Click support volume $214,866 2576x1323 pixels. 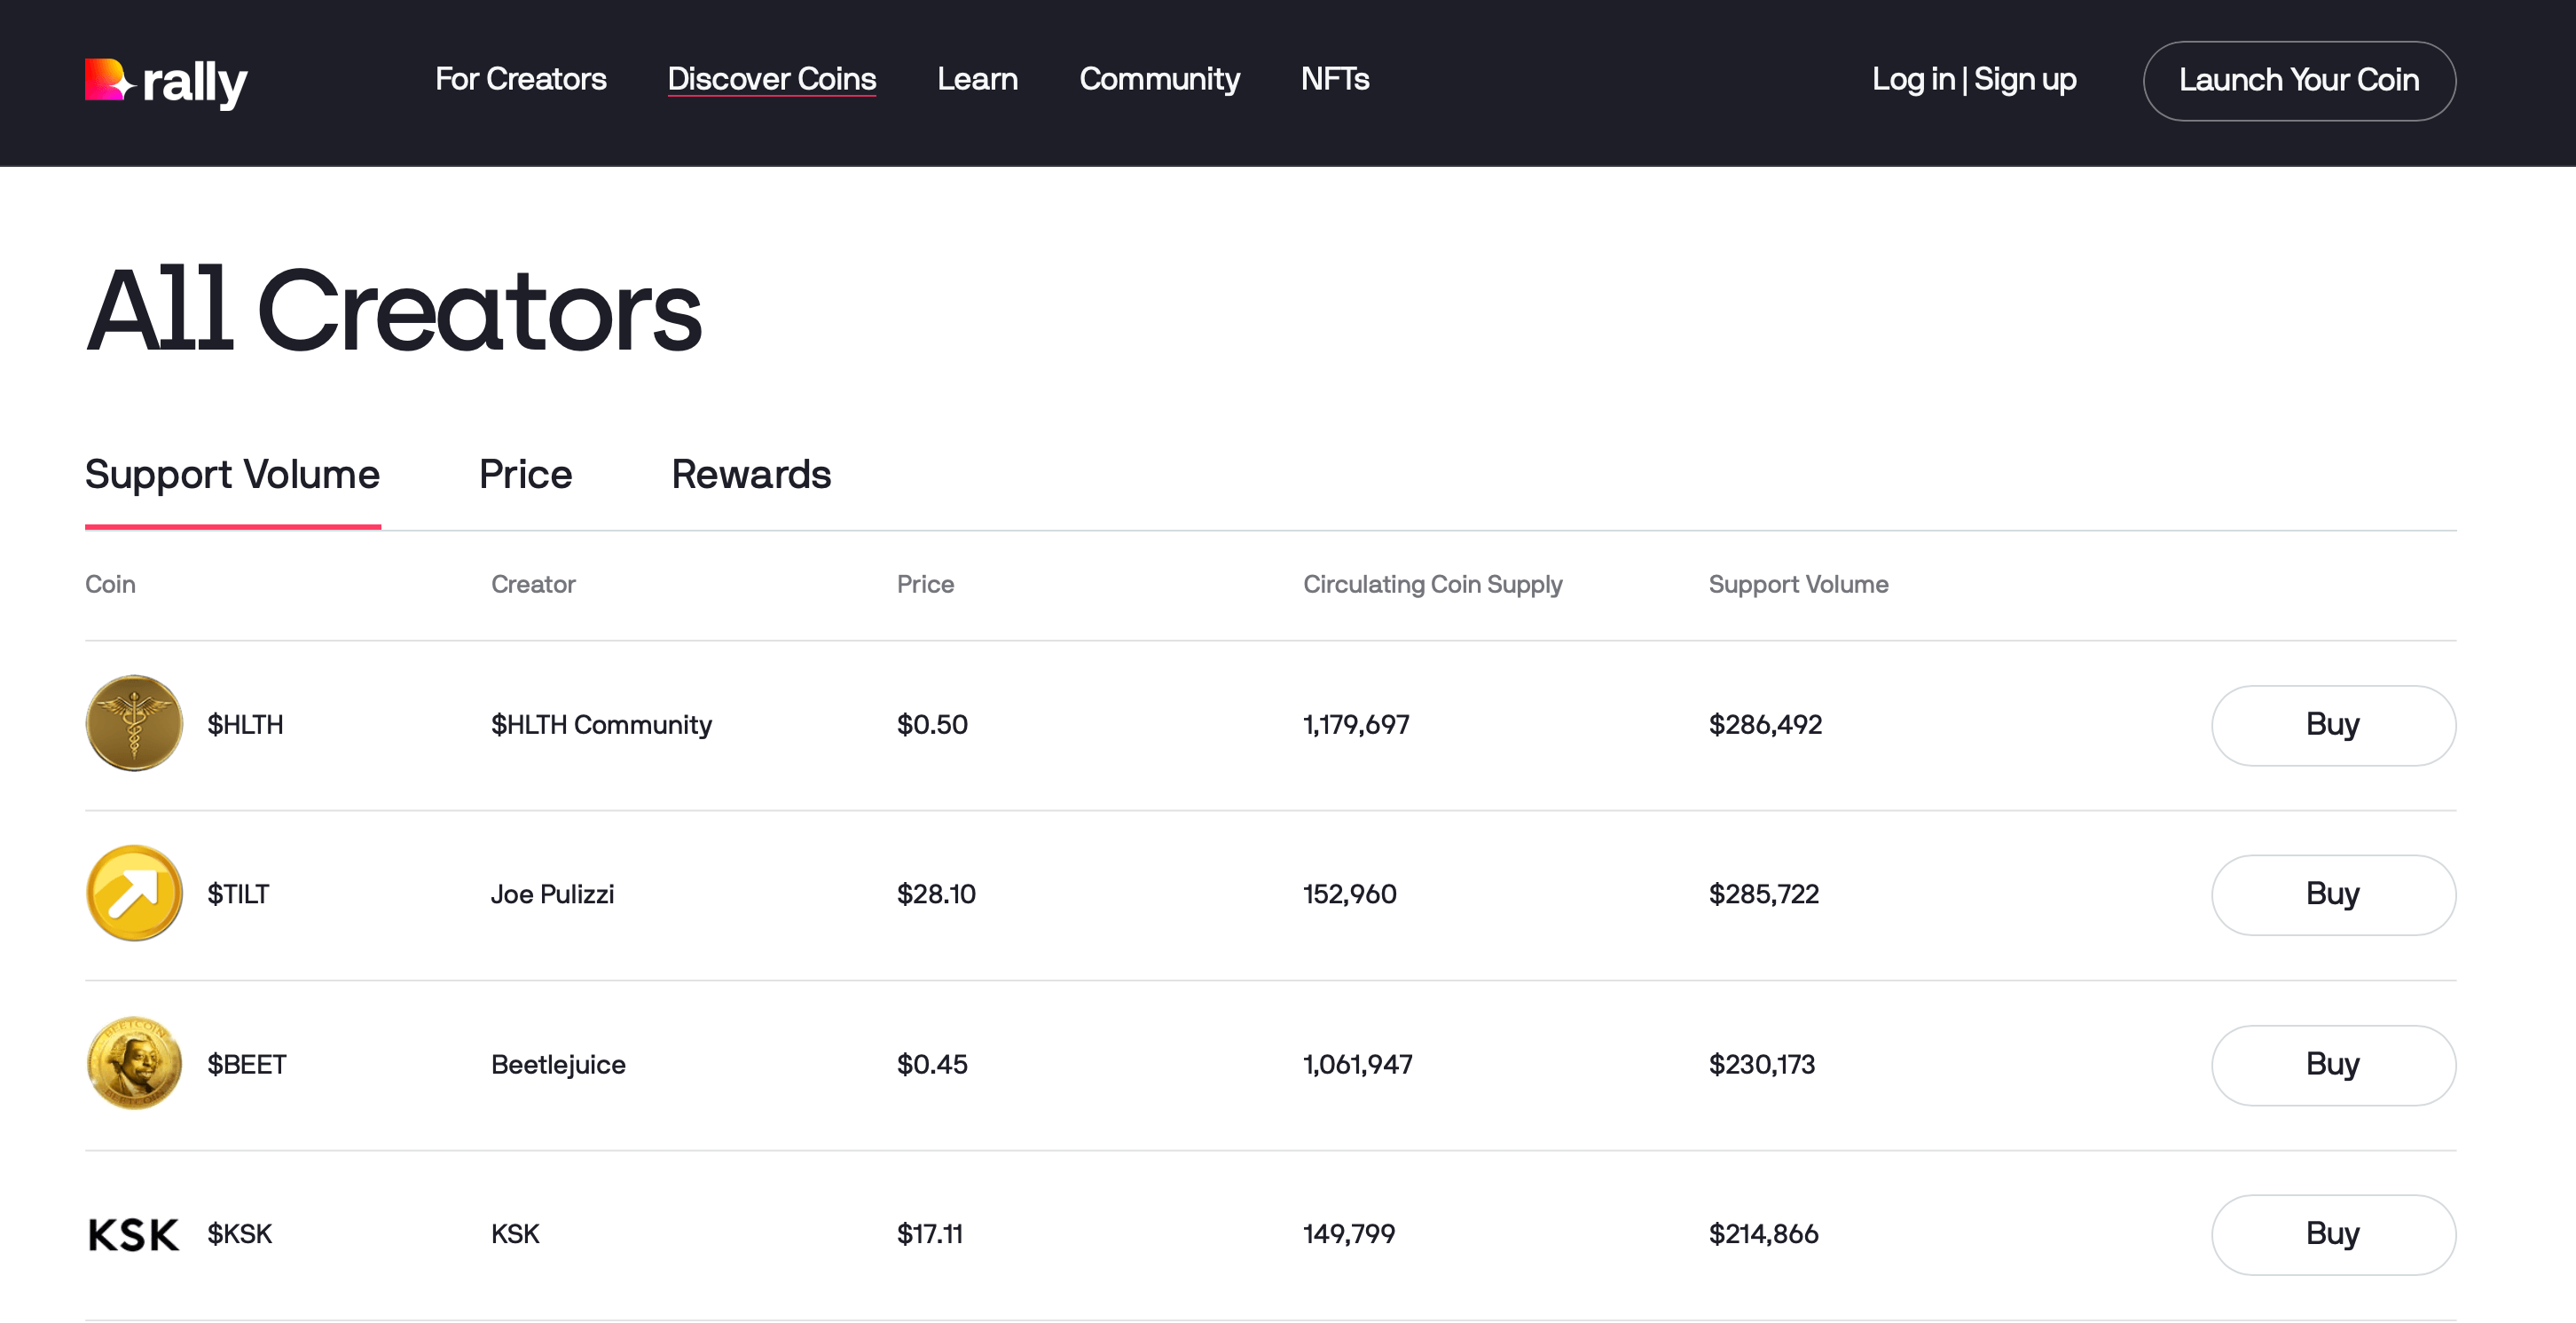[x=1763, y=1234]
